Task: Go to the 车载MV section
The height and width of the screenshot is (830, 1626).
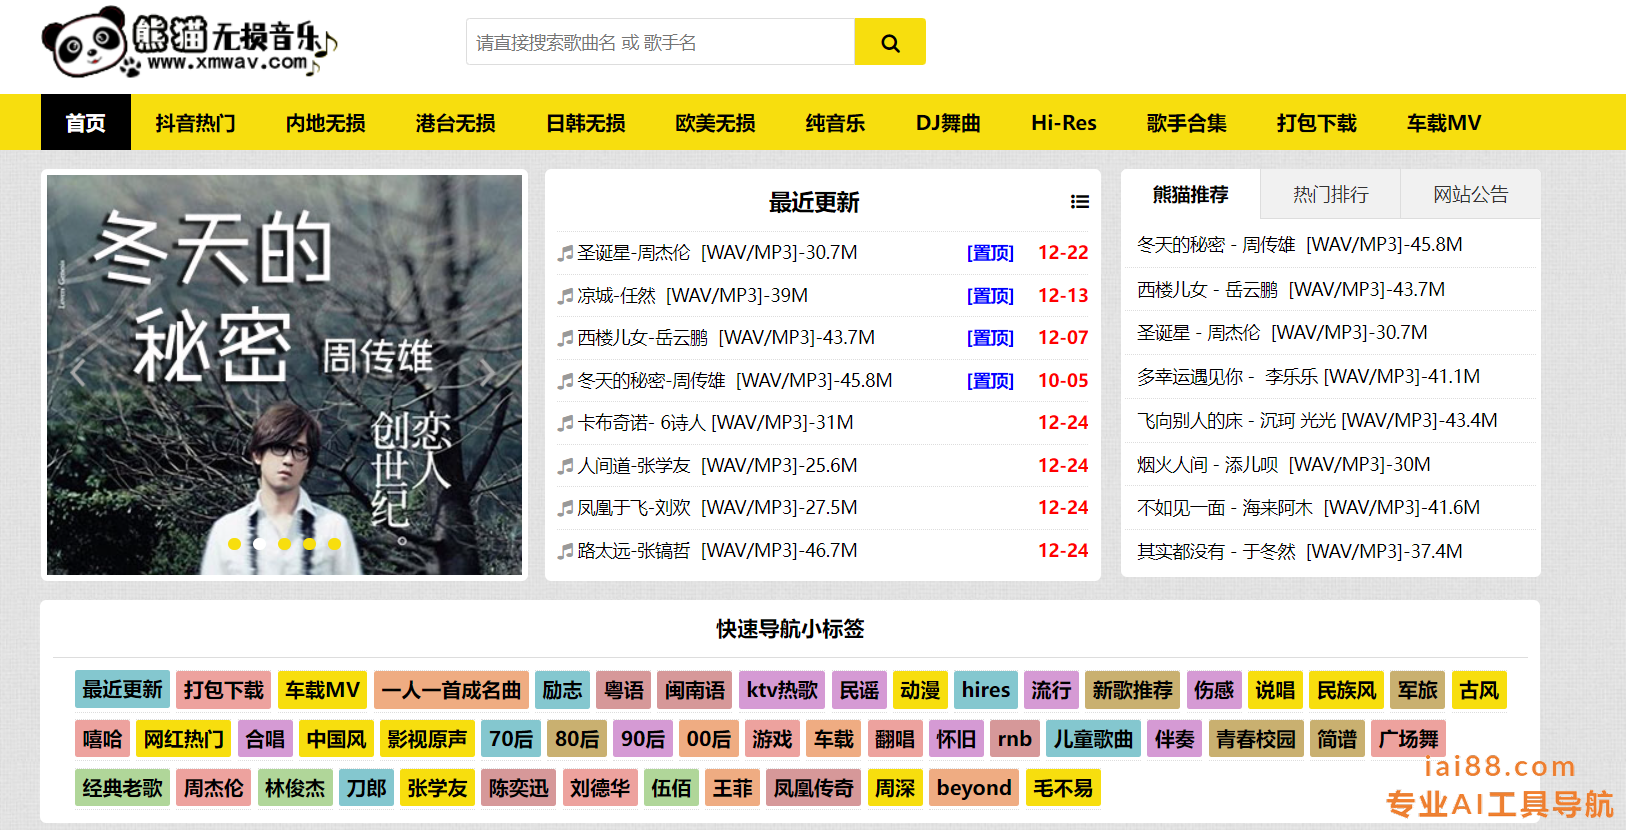Action: pos(1444,122)
